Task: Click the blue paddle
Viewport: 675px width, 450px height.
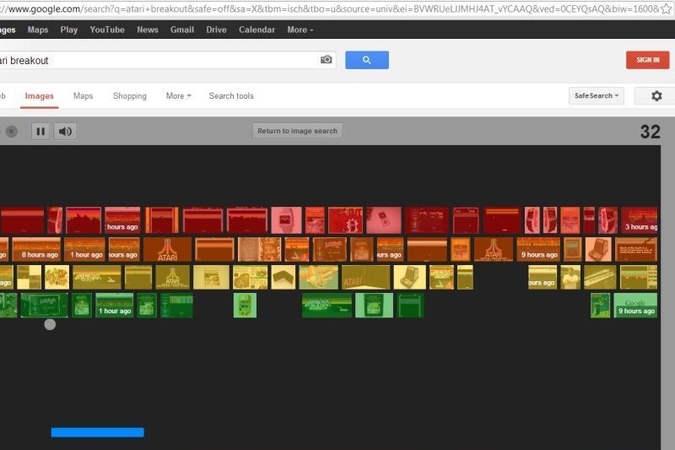Action: point(98,432)
